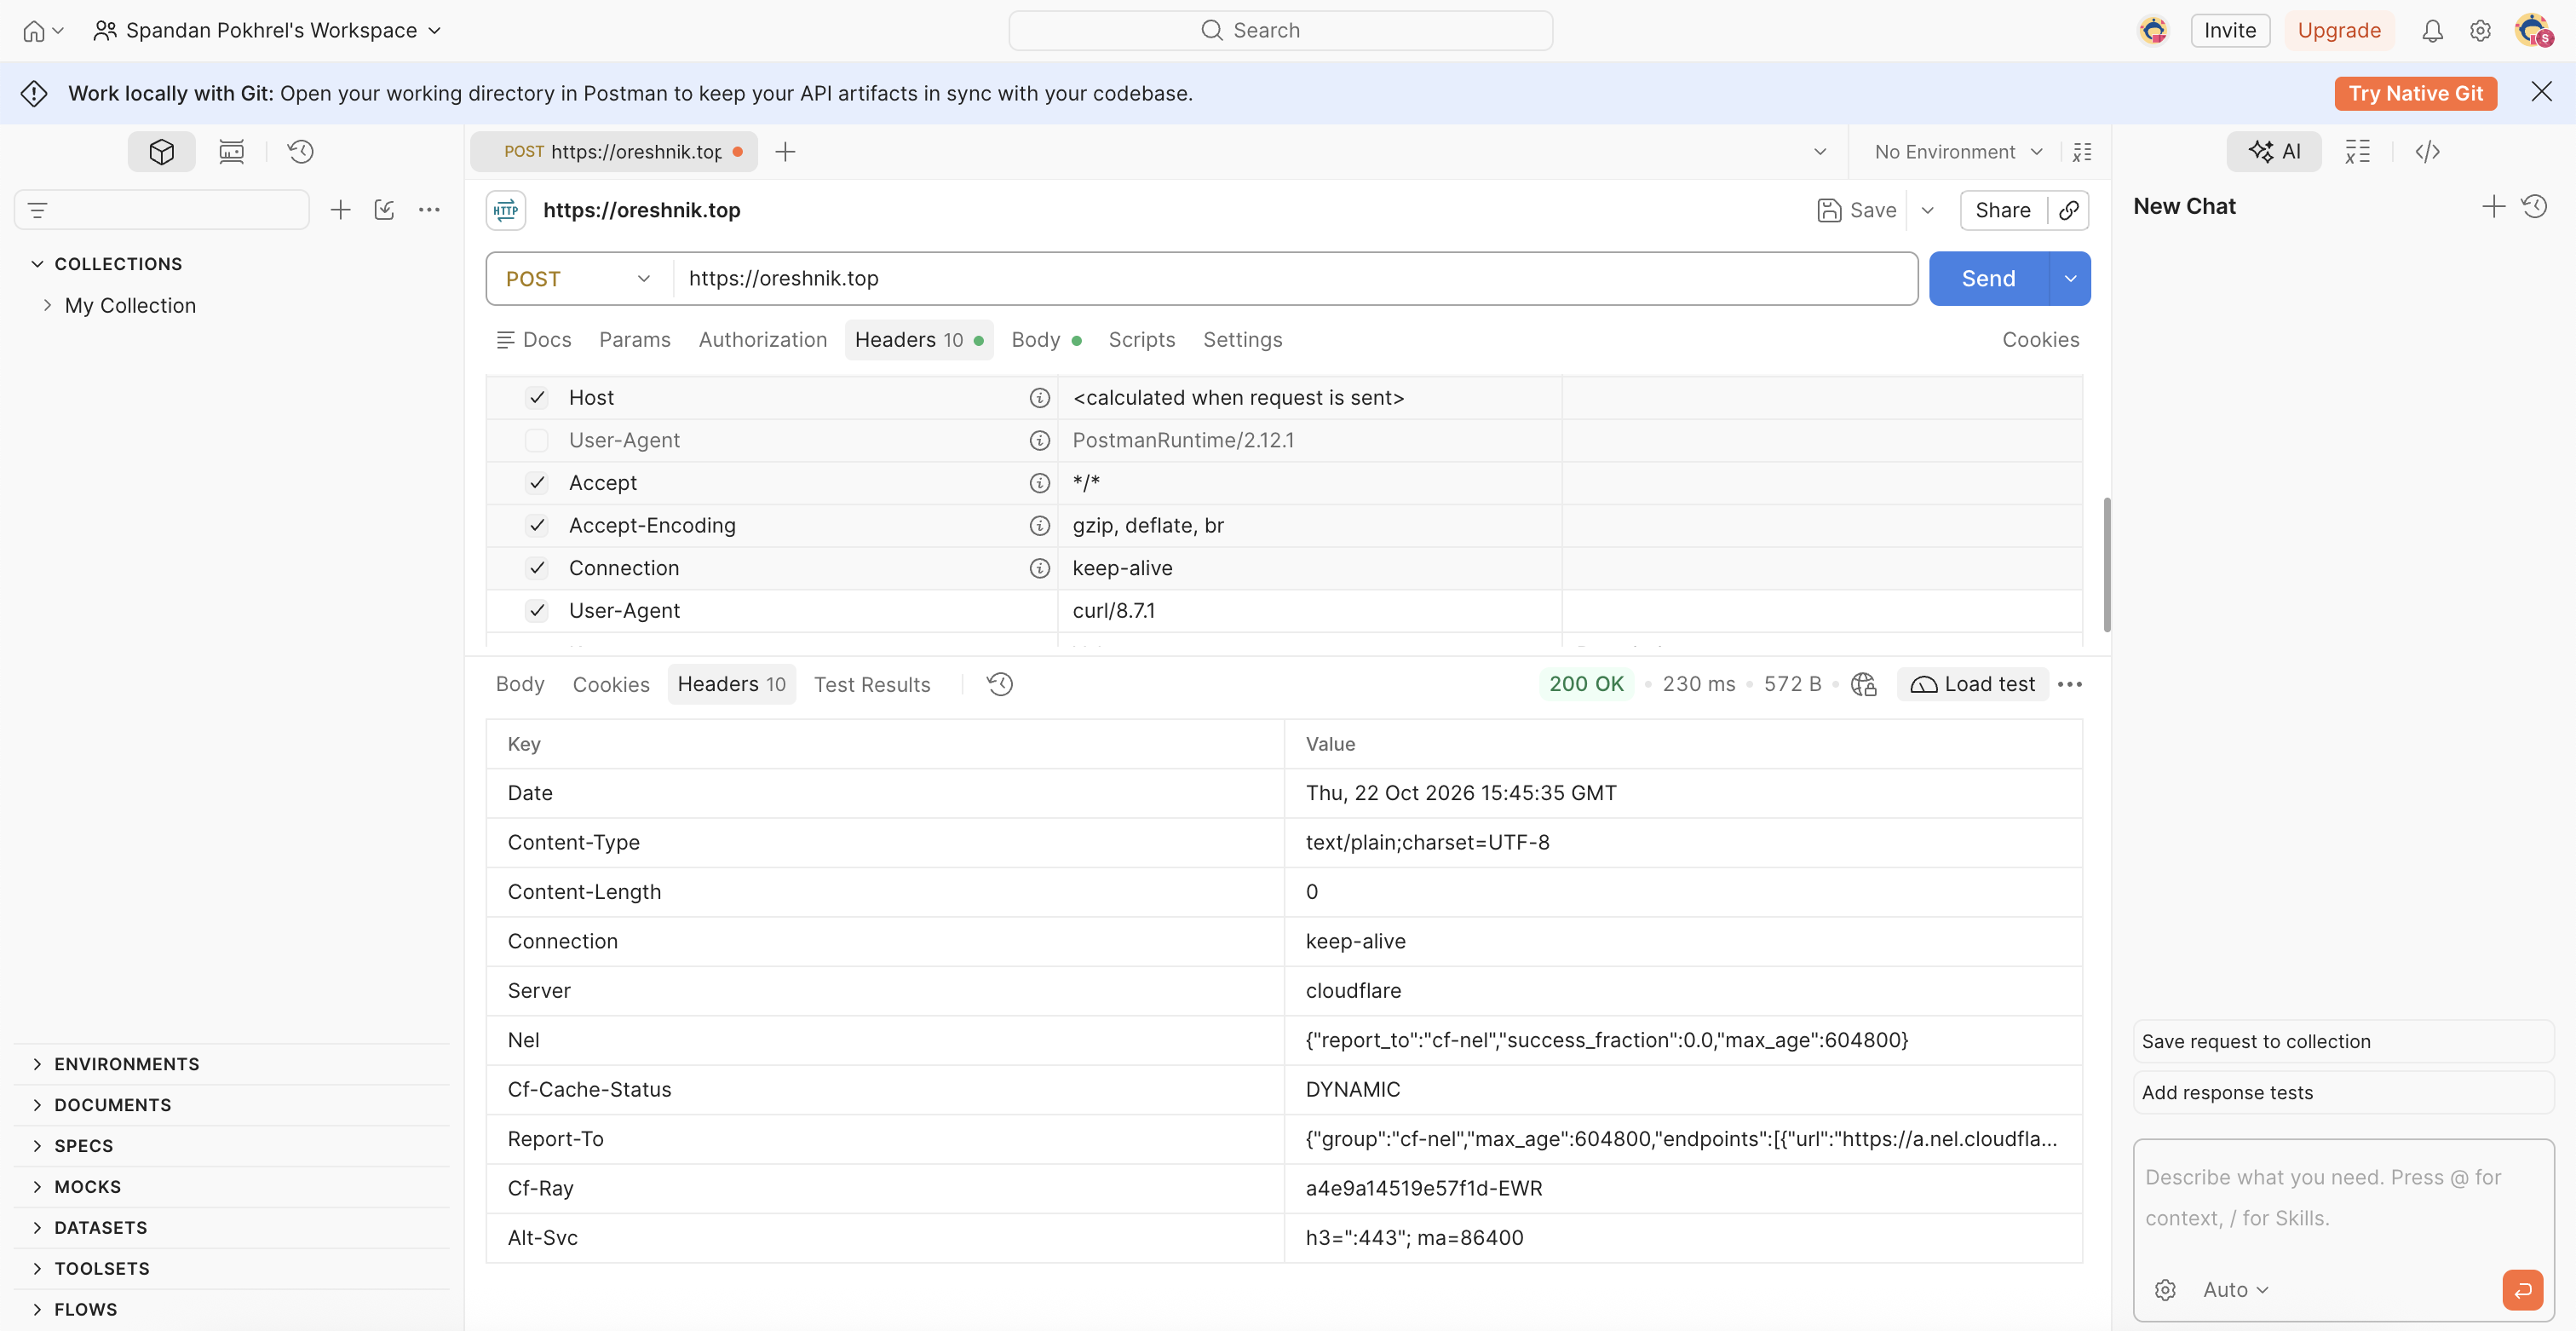Open a new request tab with the plus
This screenshot has height=1331, width=2576.
click(x=785, y=152)
